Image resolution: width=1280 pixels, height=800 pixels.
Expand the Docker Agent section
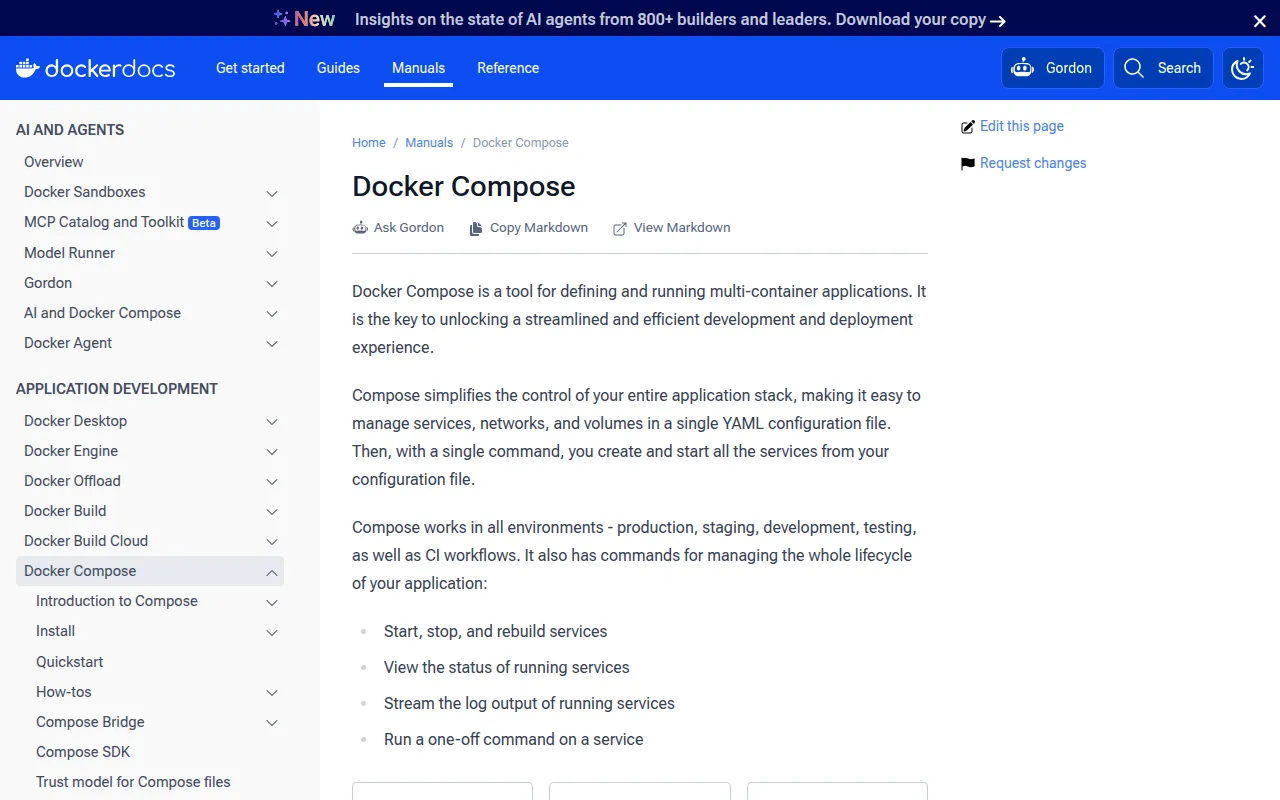pos(272,344)
